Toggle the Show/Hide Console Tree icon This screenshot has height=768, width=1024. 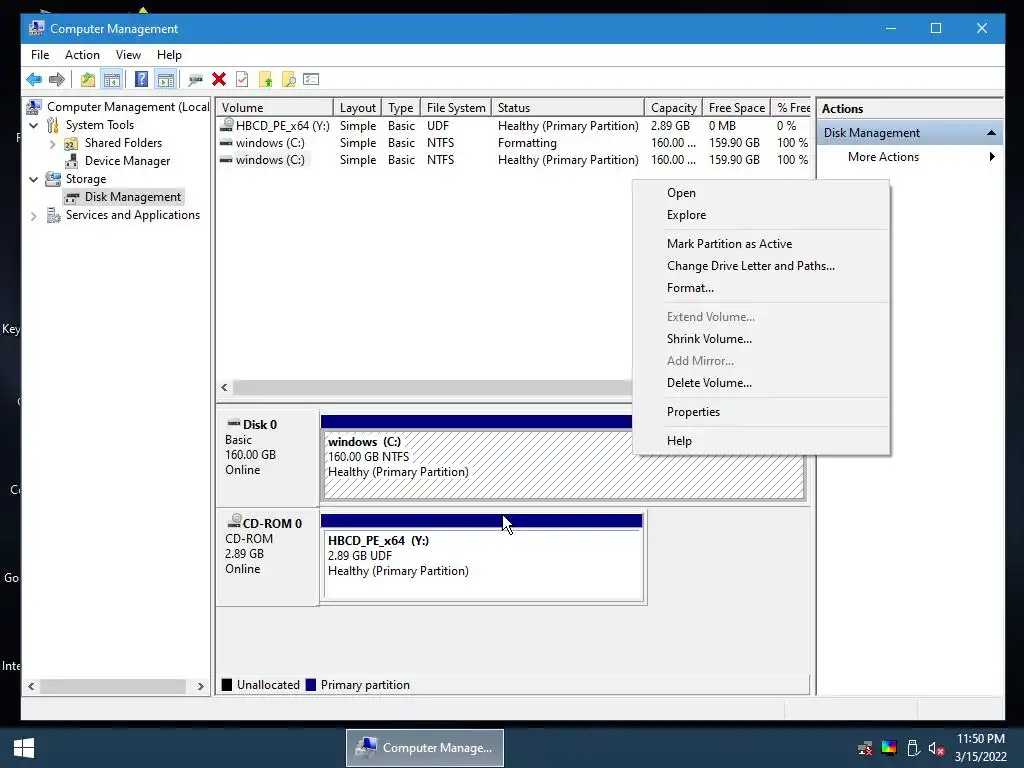click(x=112, y=80)
